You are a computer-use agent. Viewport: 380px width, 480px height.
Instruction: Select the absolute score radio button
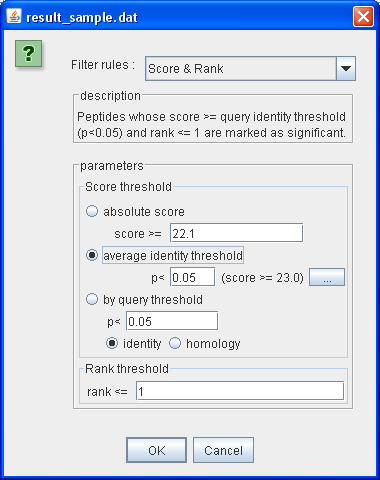coord(92,211)
